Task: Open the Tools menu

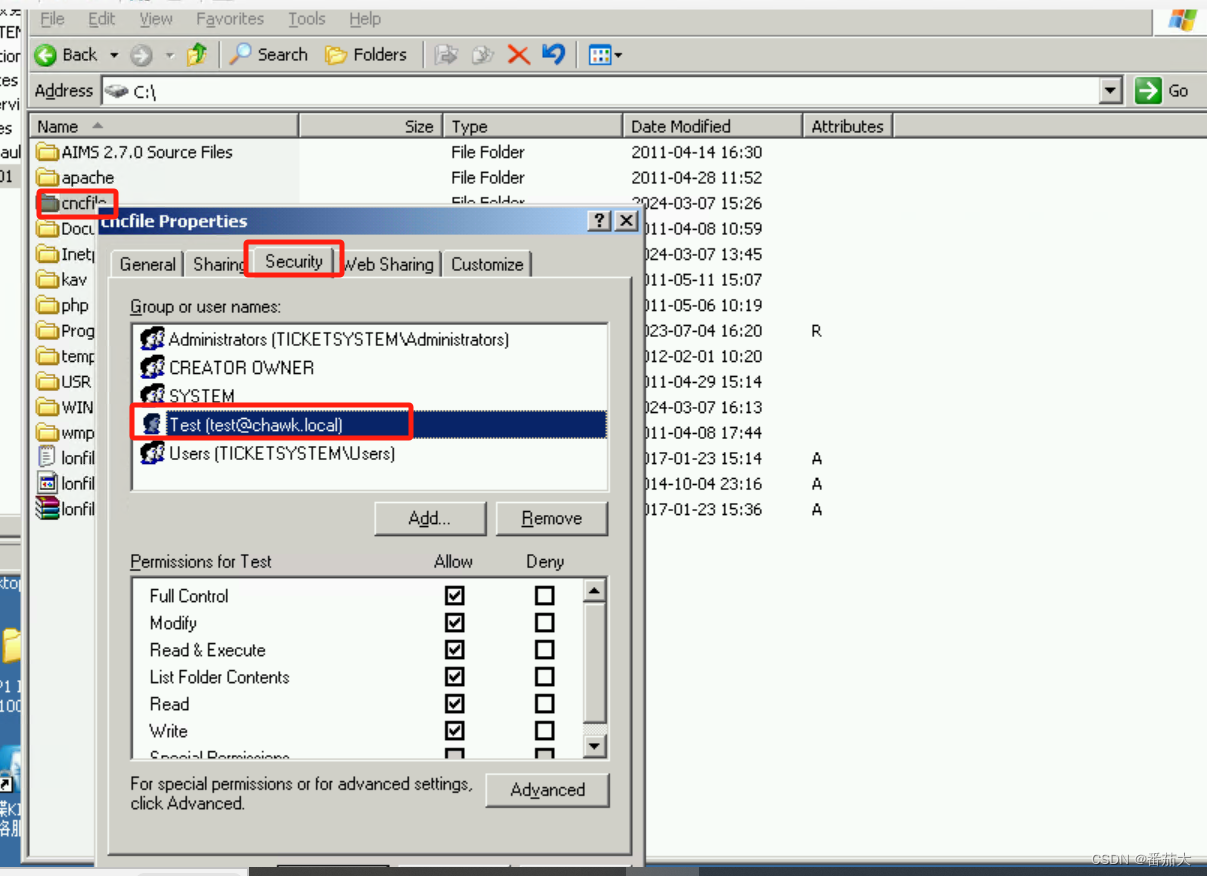Action: click(306, 18)
